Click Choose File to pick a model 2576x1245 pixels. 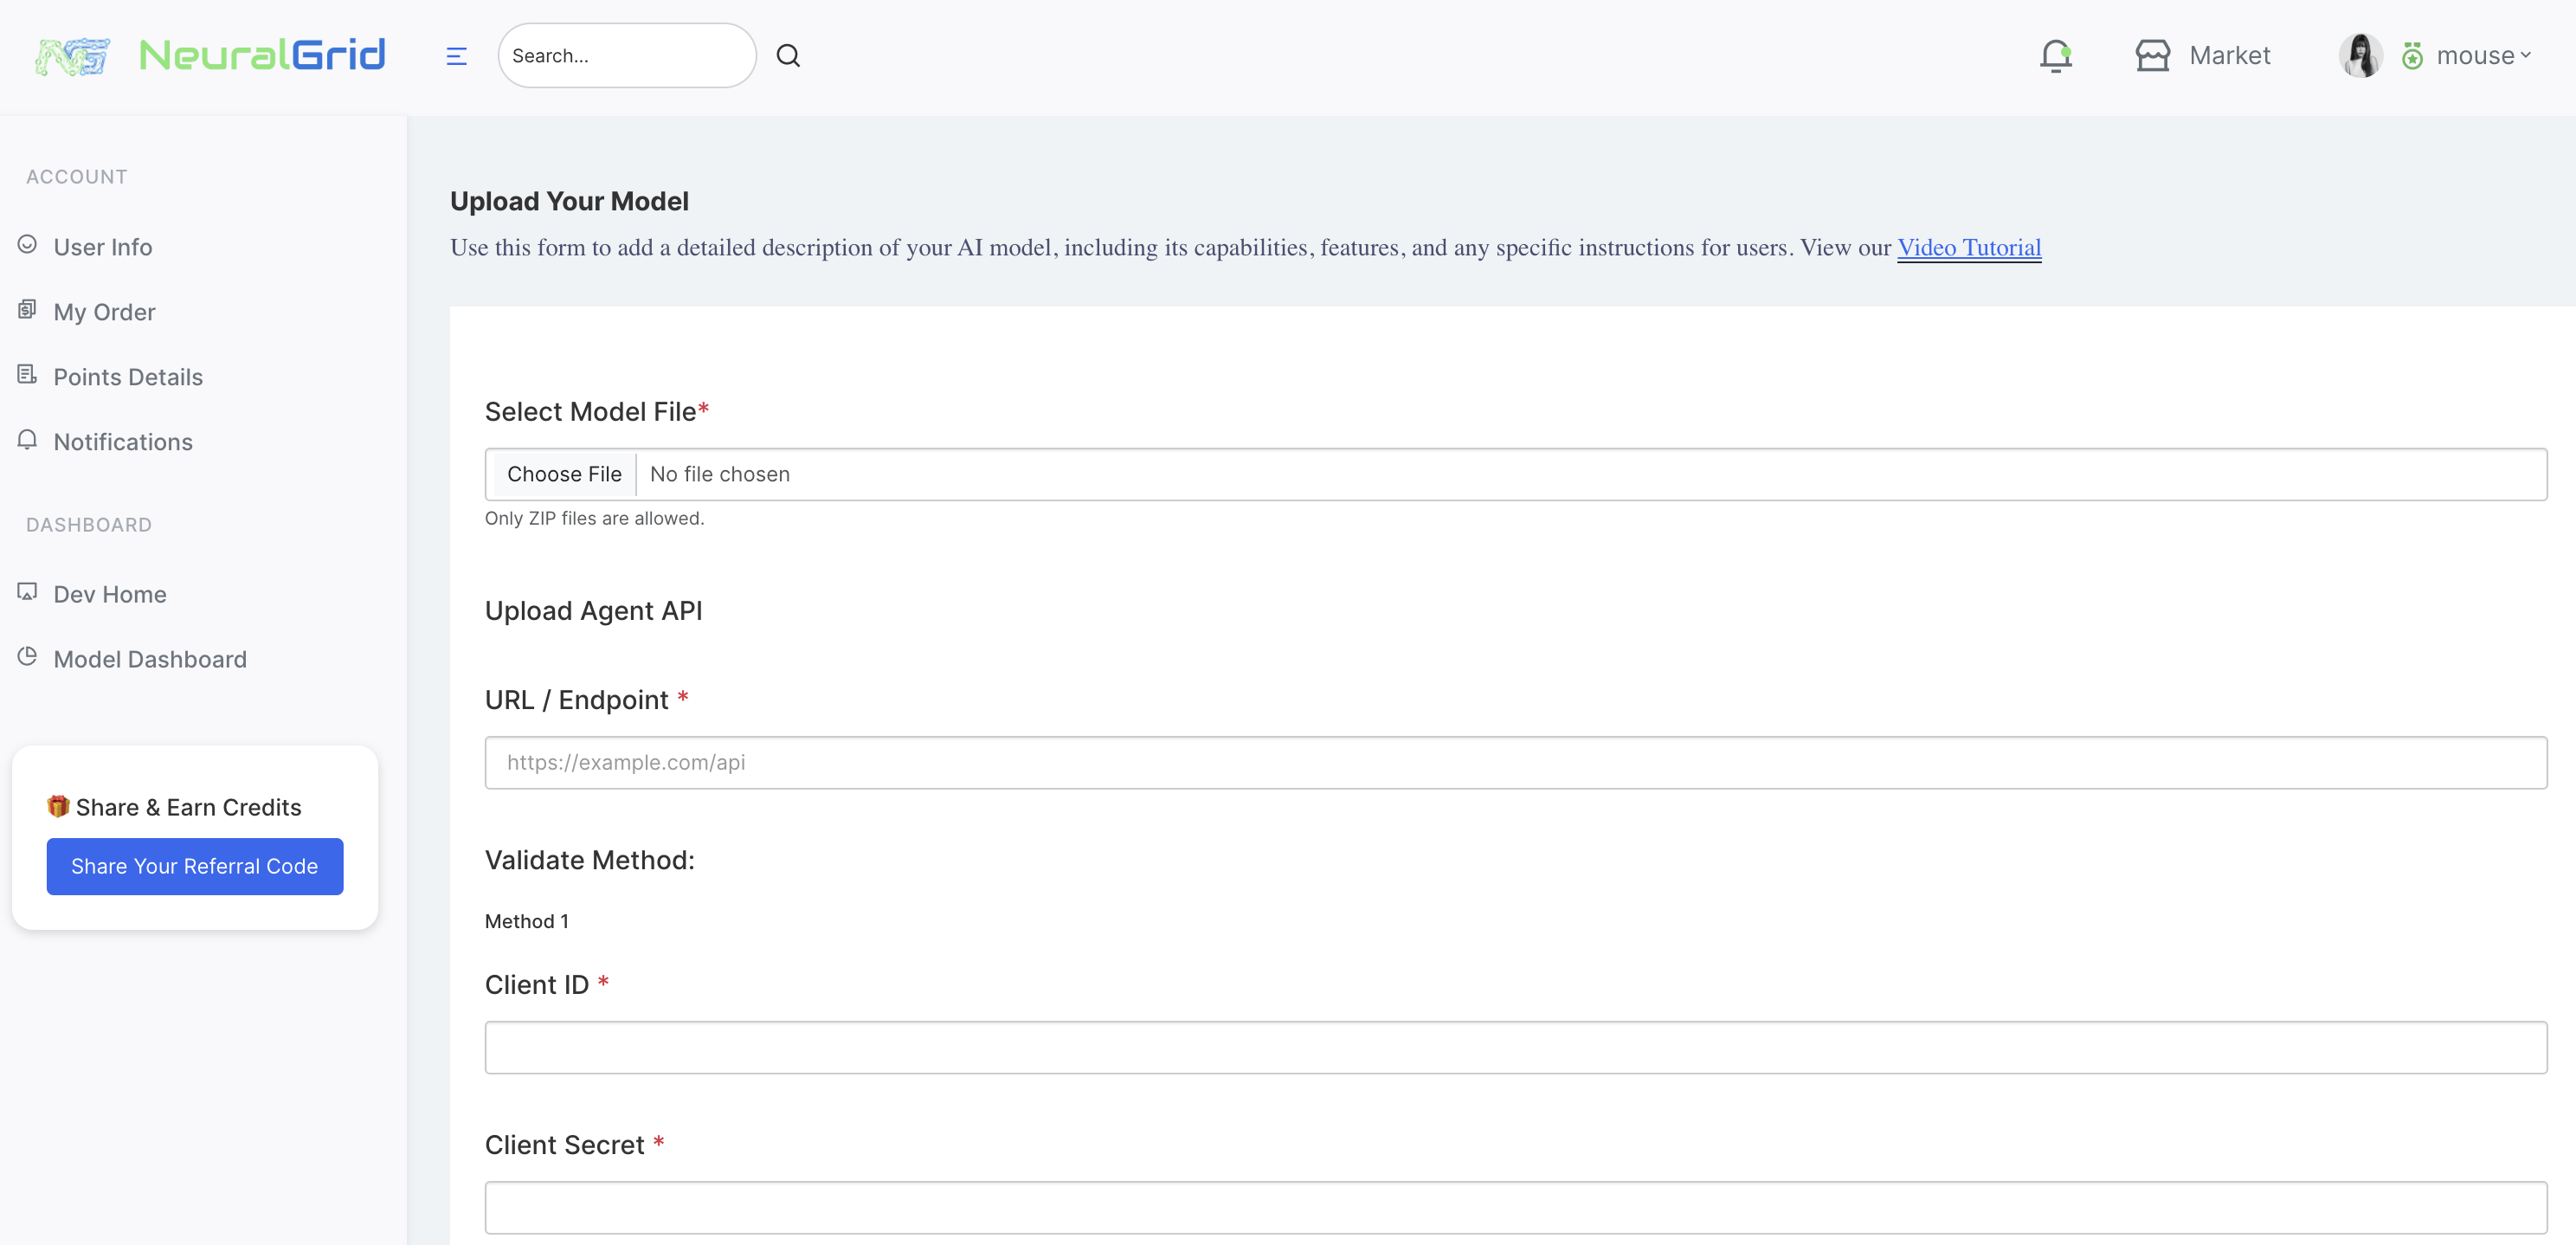click(564, 473)
